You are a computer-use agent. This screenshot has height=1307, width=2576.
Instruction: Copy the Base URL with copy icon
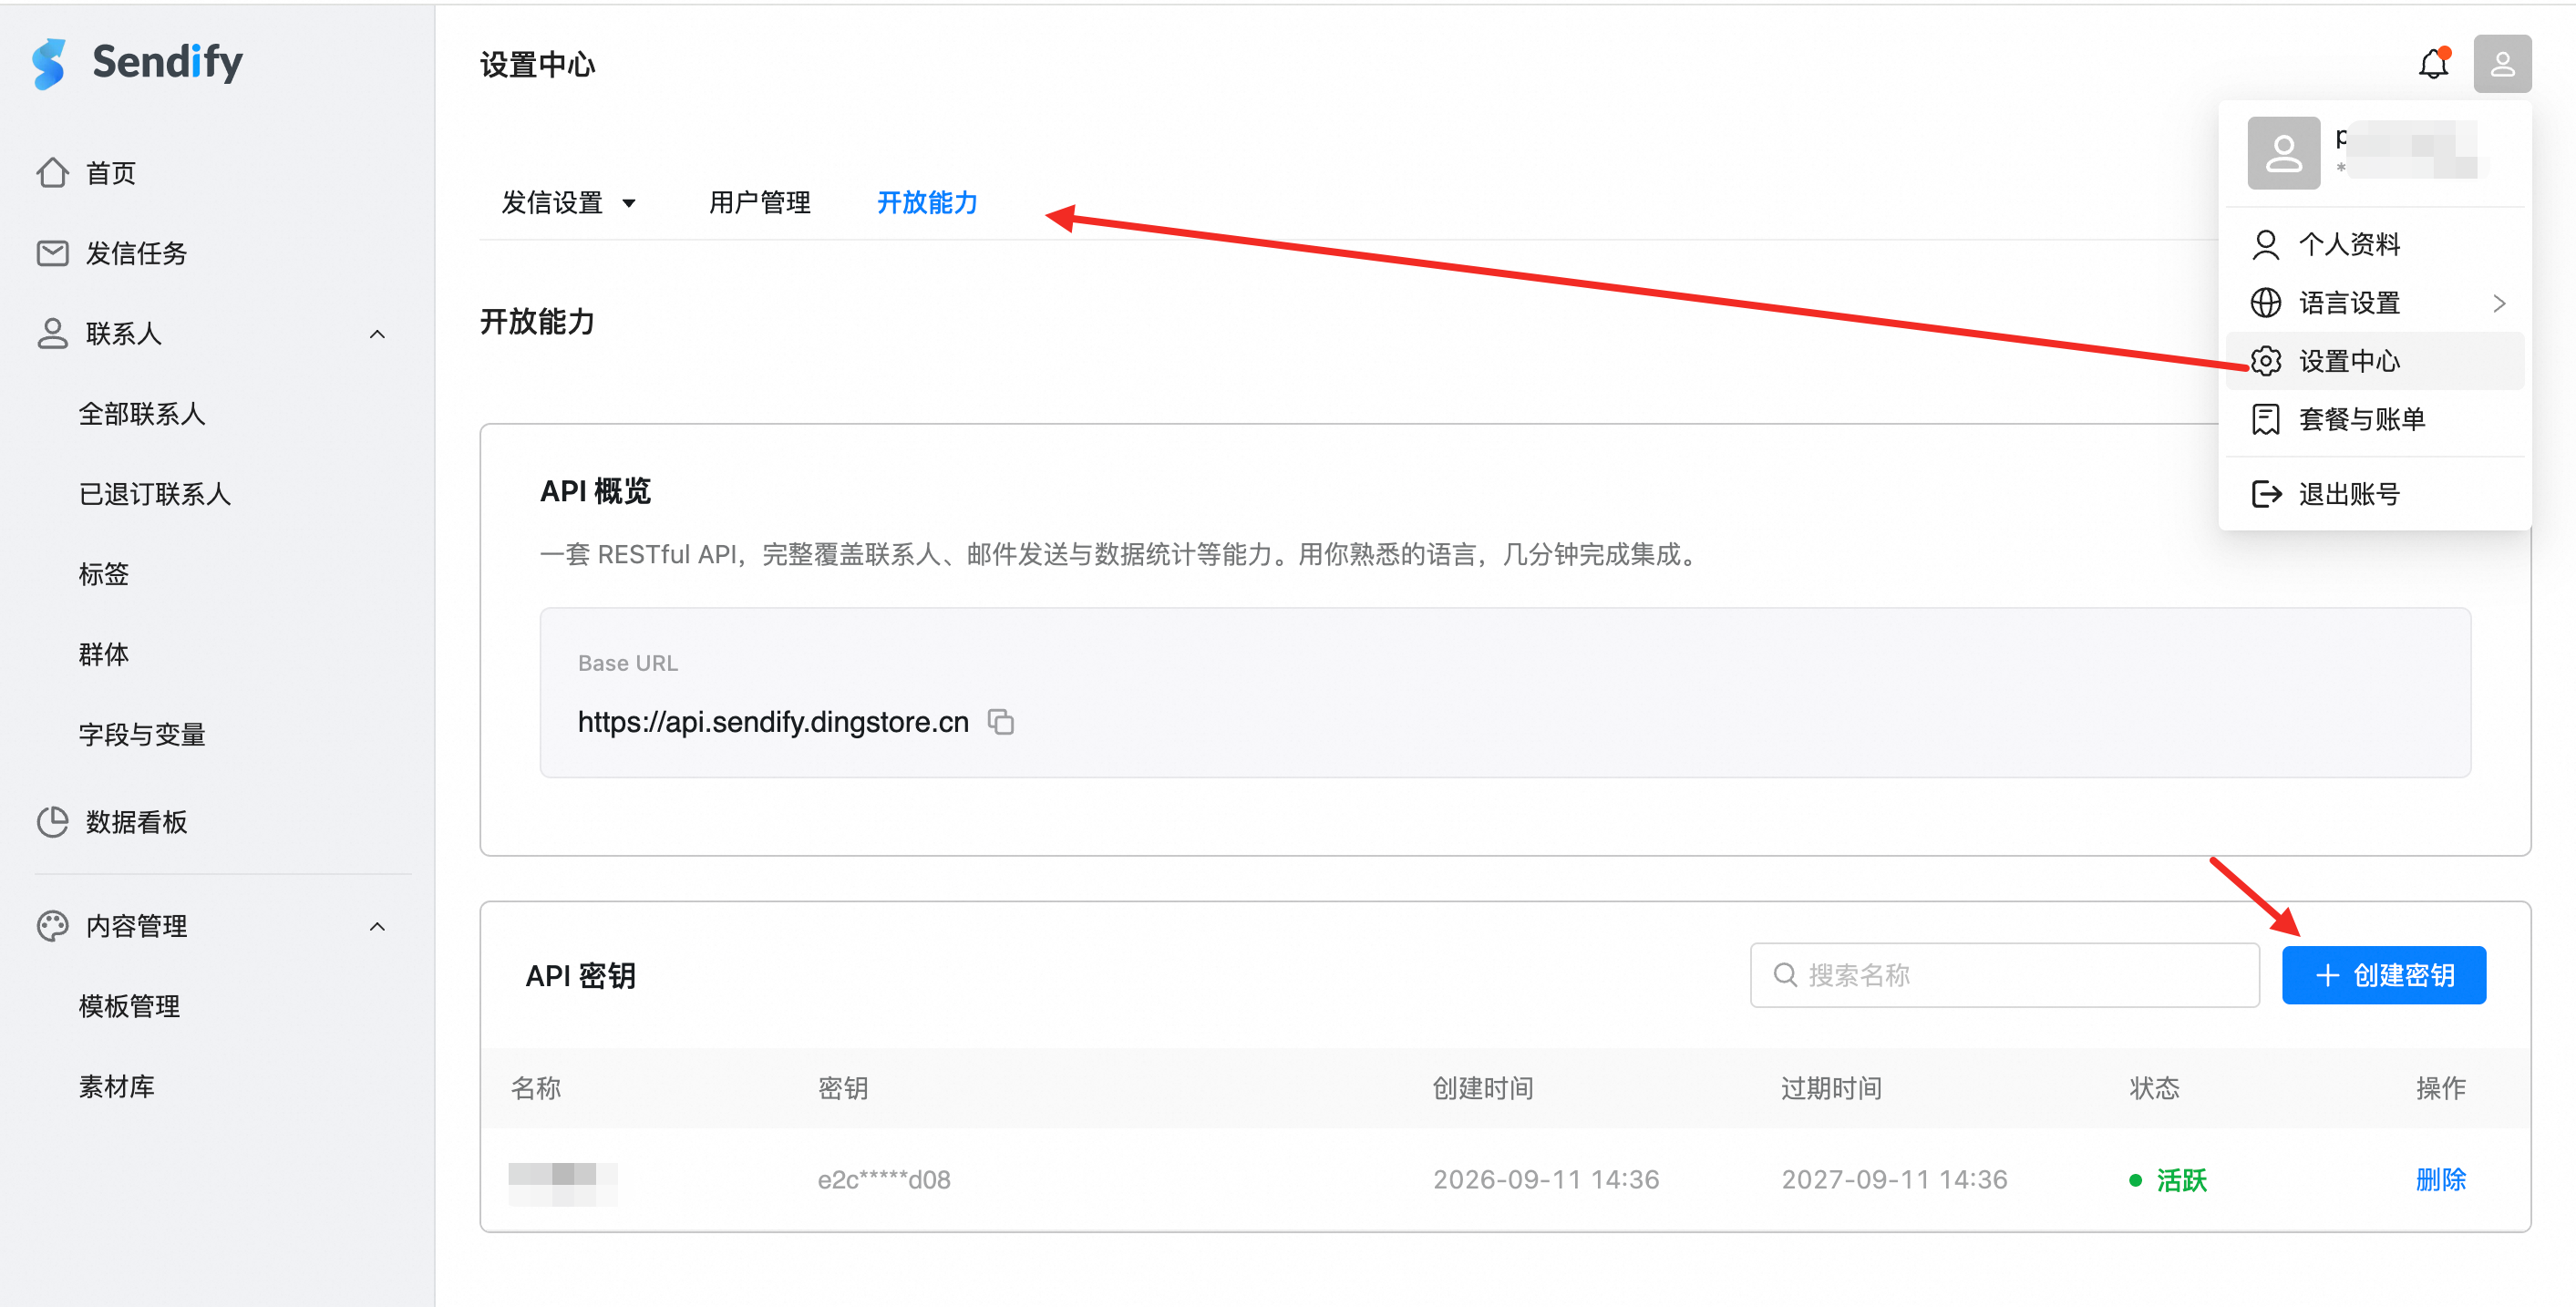(1001, 721)
